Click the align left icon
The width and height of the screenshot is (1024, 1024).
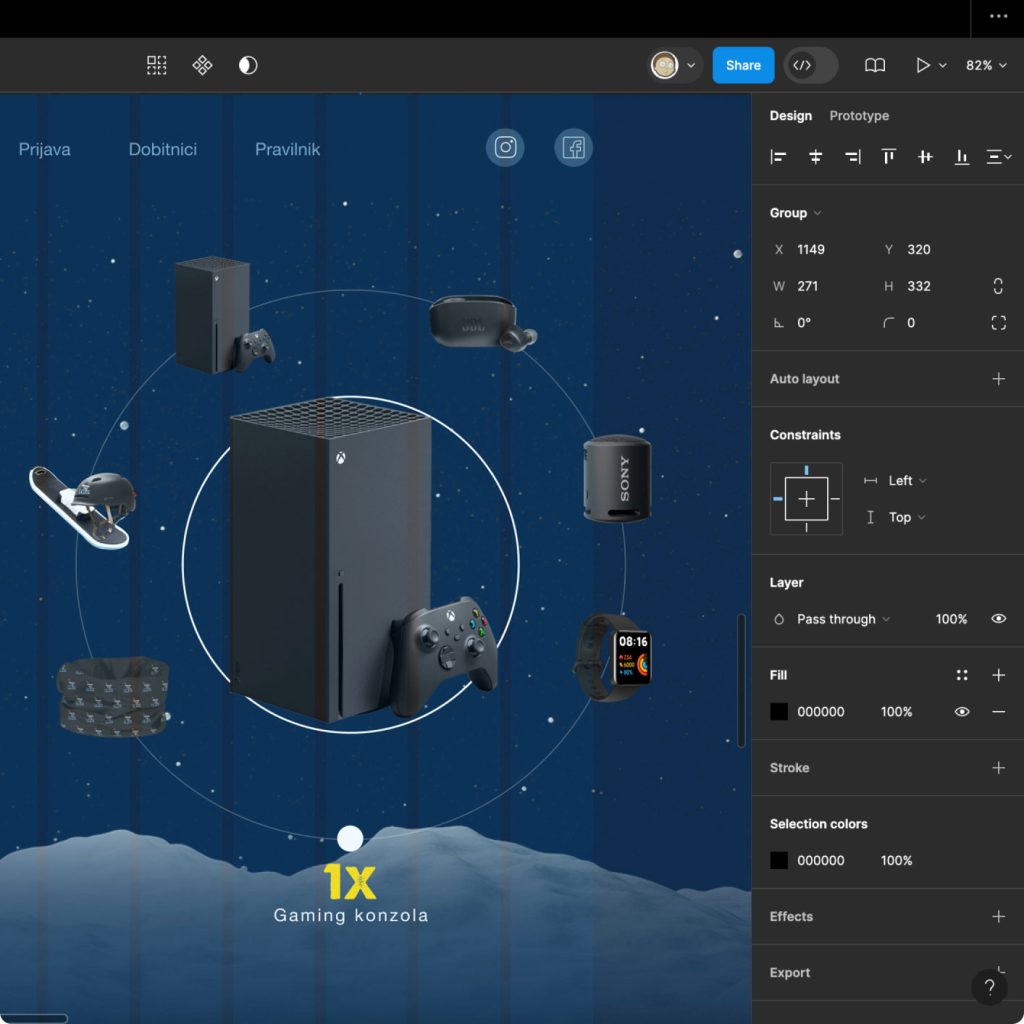pos(778,157)
